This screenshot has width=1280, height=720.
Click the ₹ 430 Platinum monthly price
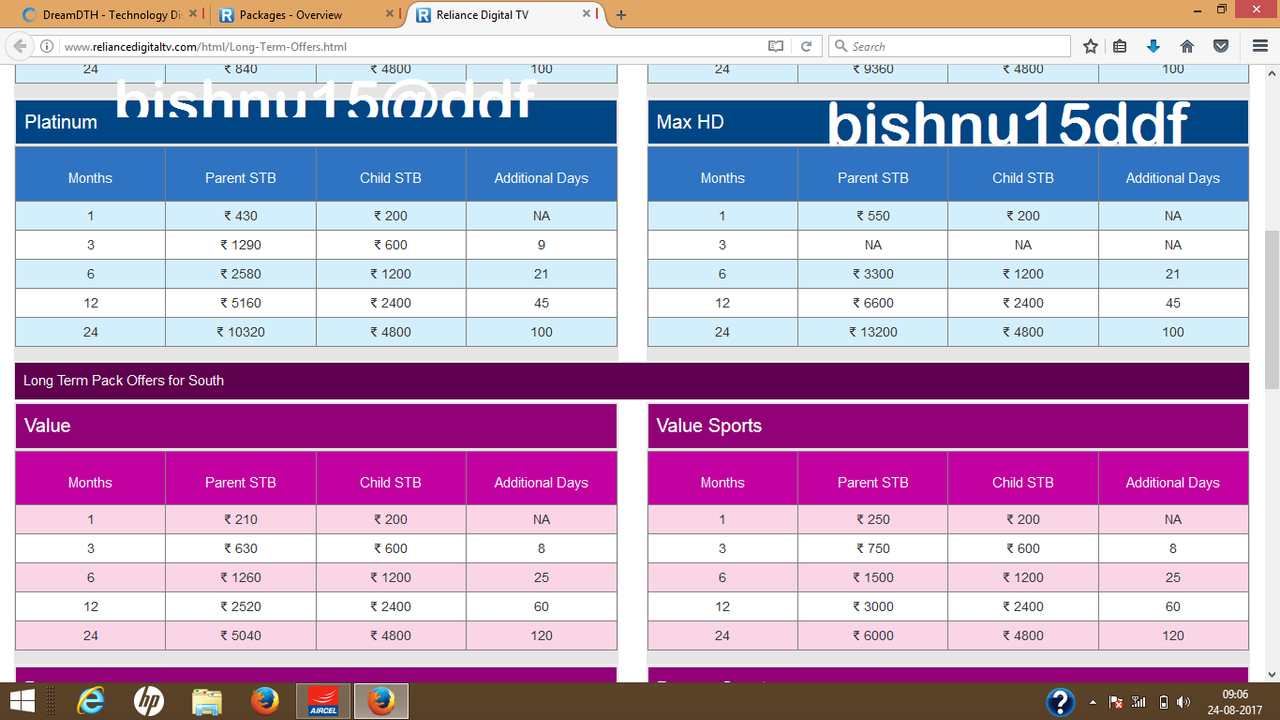[x=240, y=216]
